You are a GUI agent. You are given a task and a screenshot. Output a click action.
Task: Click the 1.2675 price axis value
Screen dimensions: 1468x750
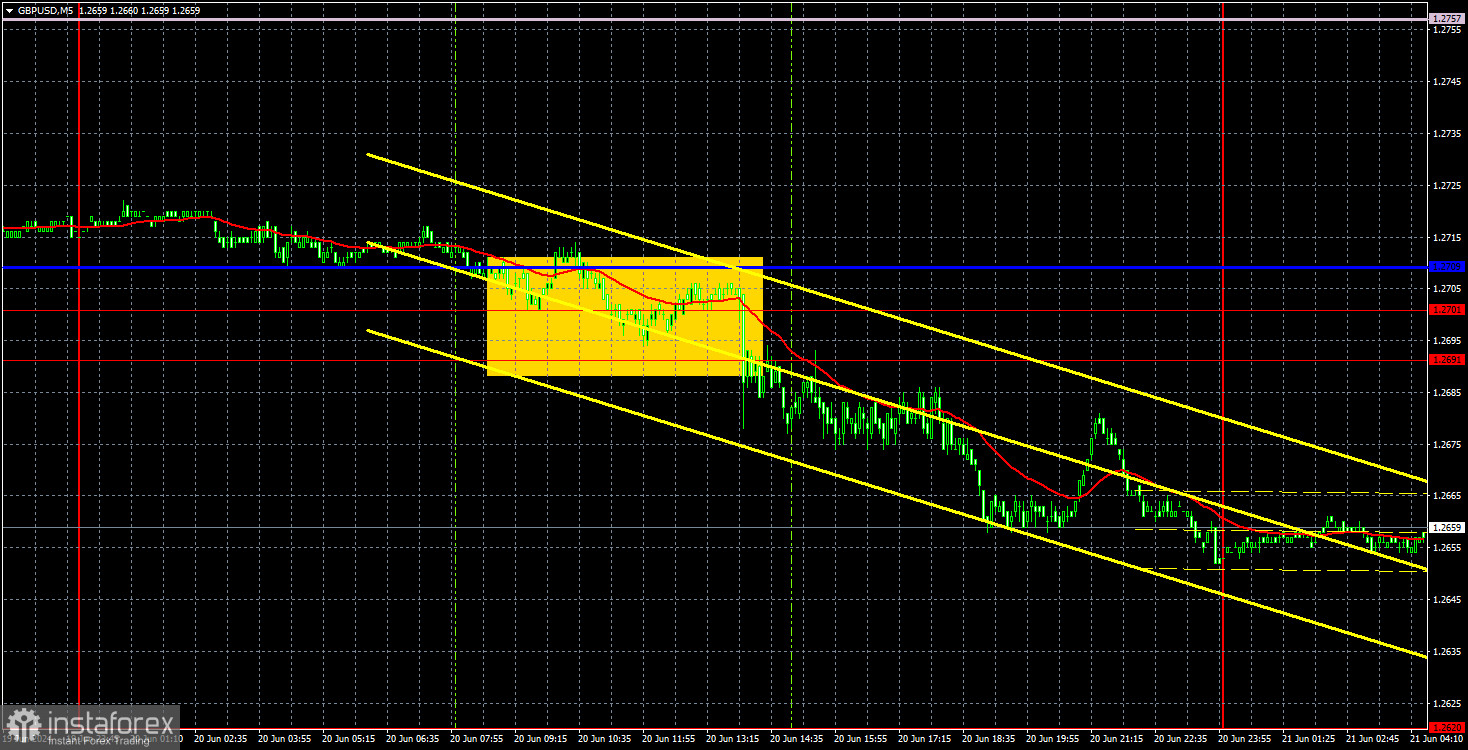(1447, 444)
